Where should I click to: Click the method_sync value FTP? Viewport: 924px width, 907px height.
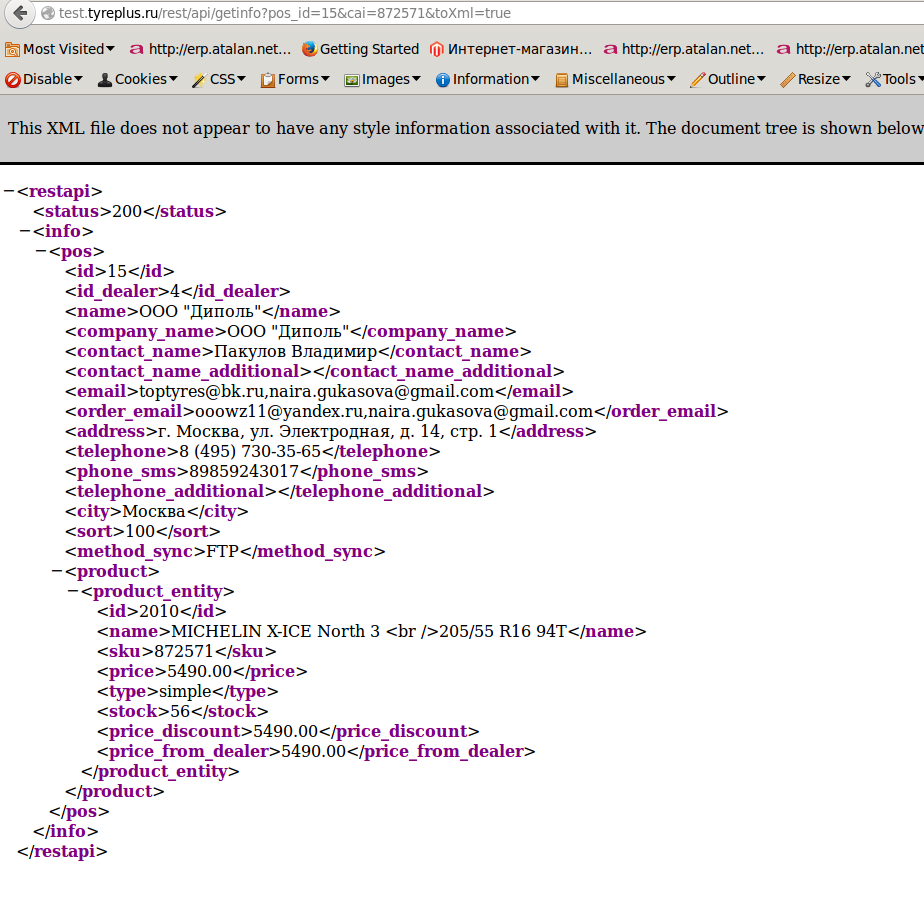(222, 552)
